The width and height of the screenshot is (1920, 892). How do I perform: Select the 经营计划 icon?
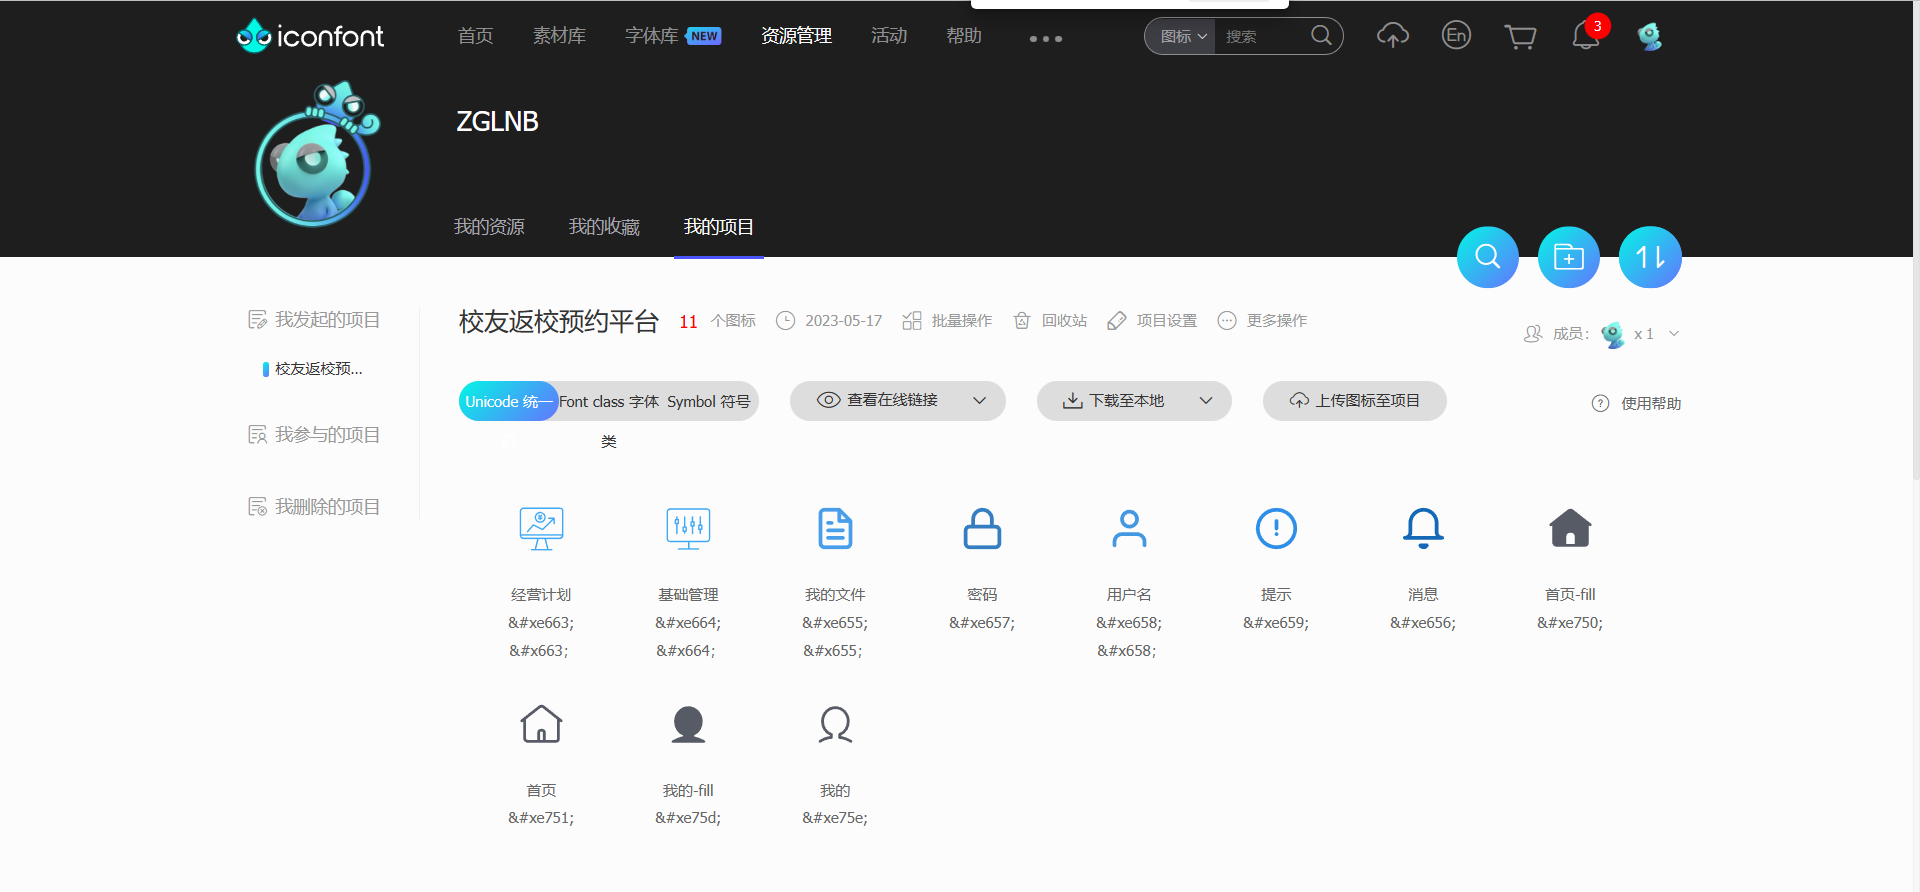click(541, 529)
